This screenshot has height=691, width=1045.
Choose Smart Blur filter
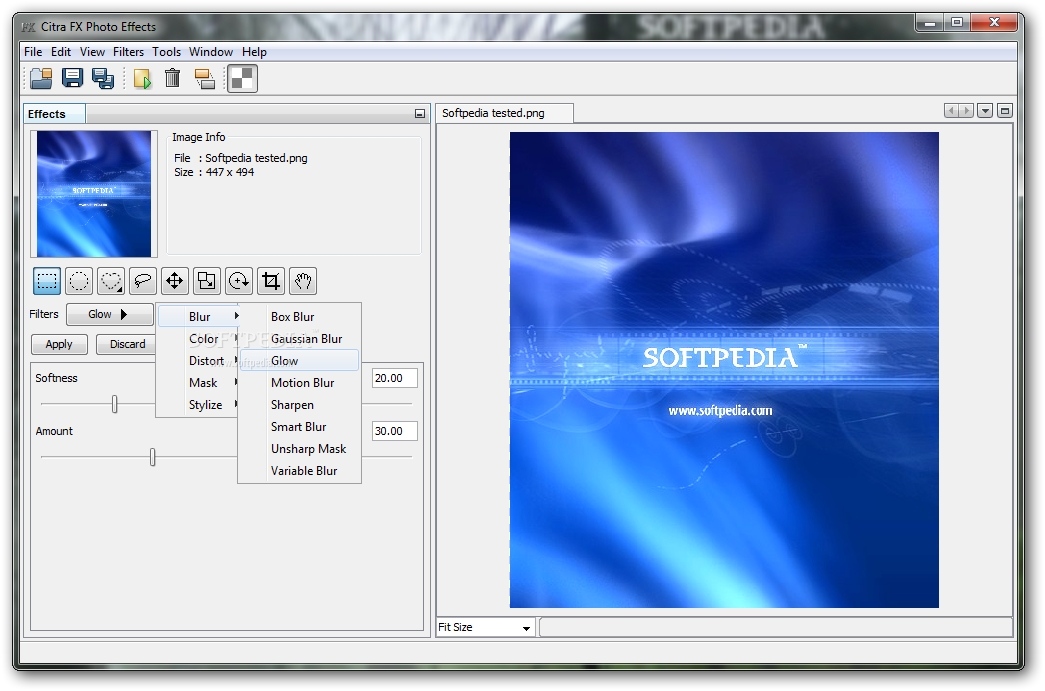point(299,426)
